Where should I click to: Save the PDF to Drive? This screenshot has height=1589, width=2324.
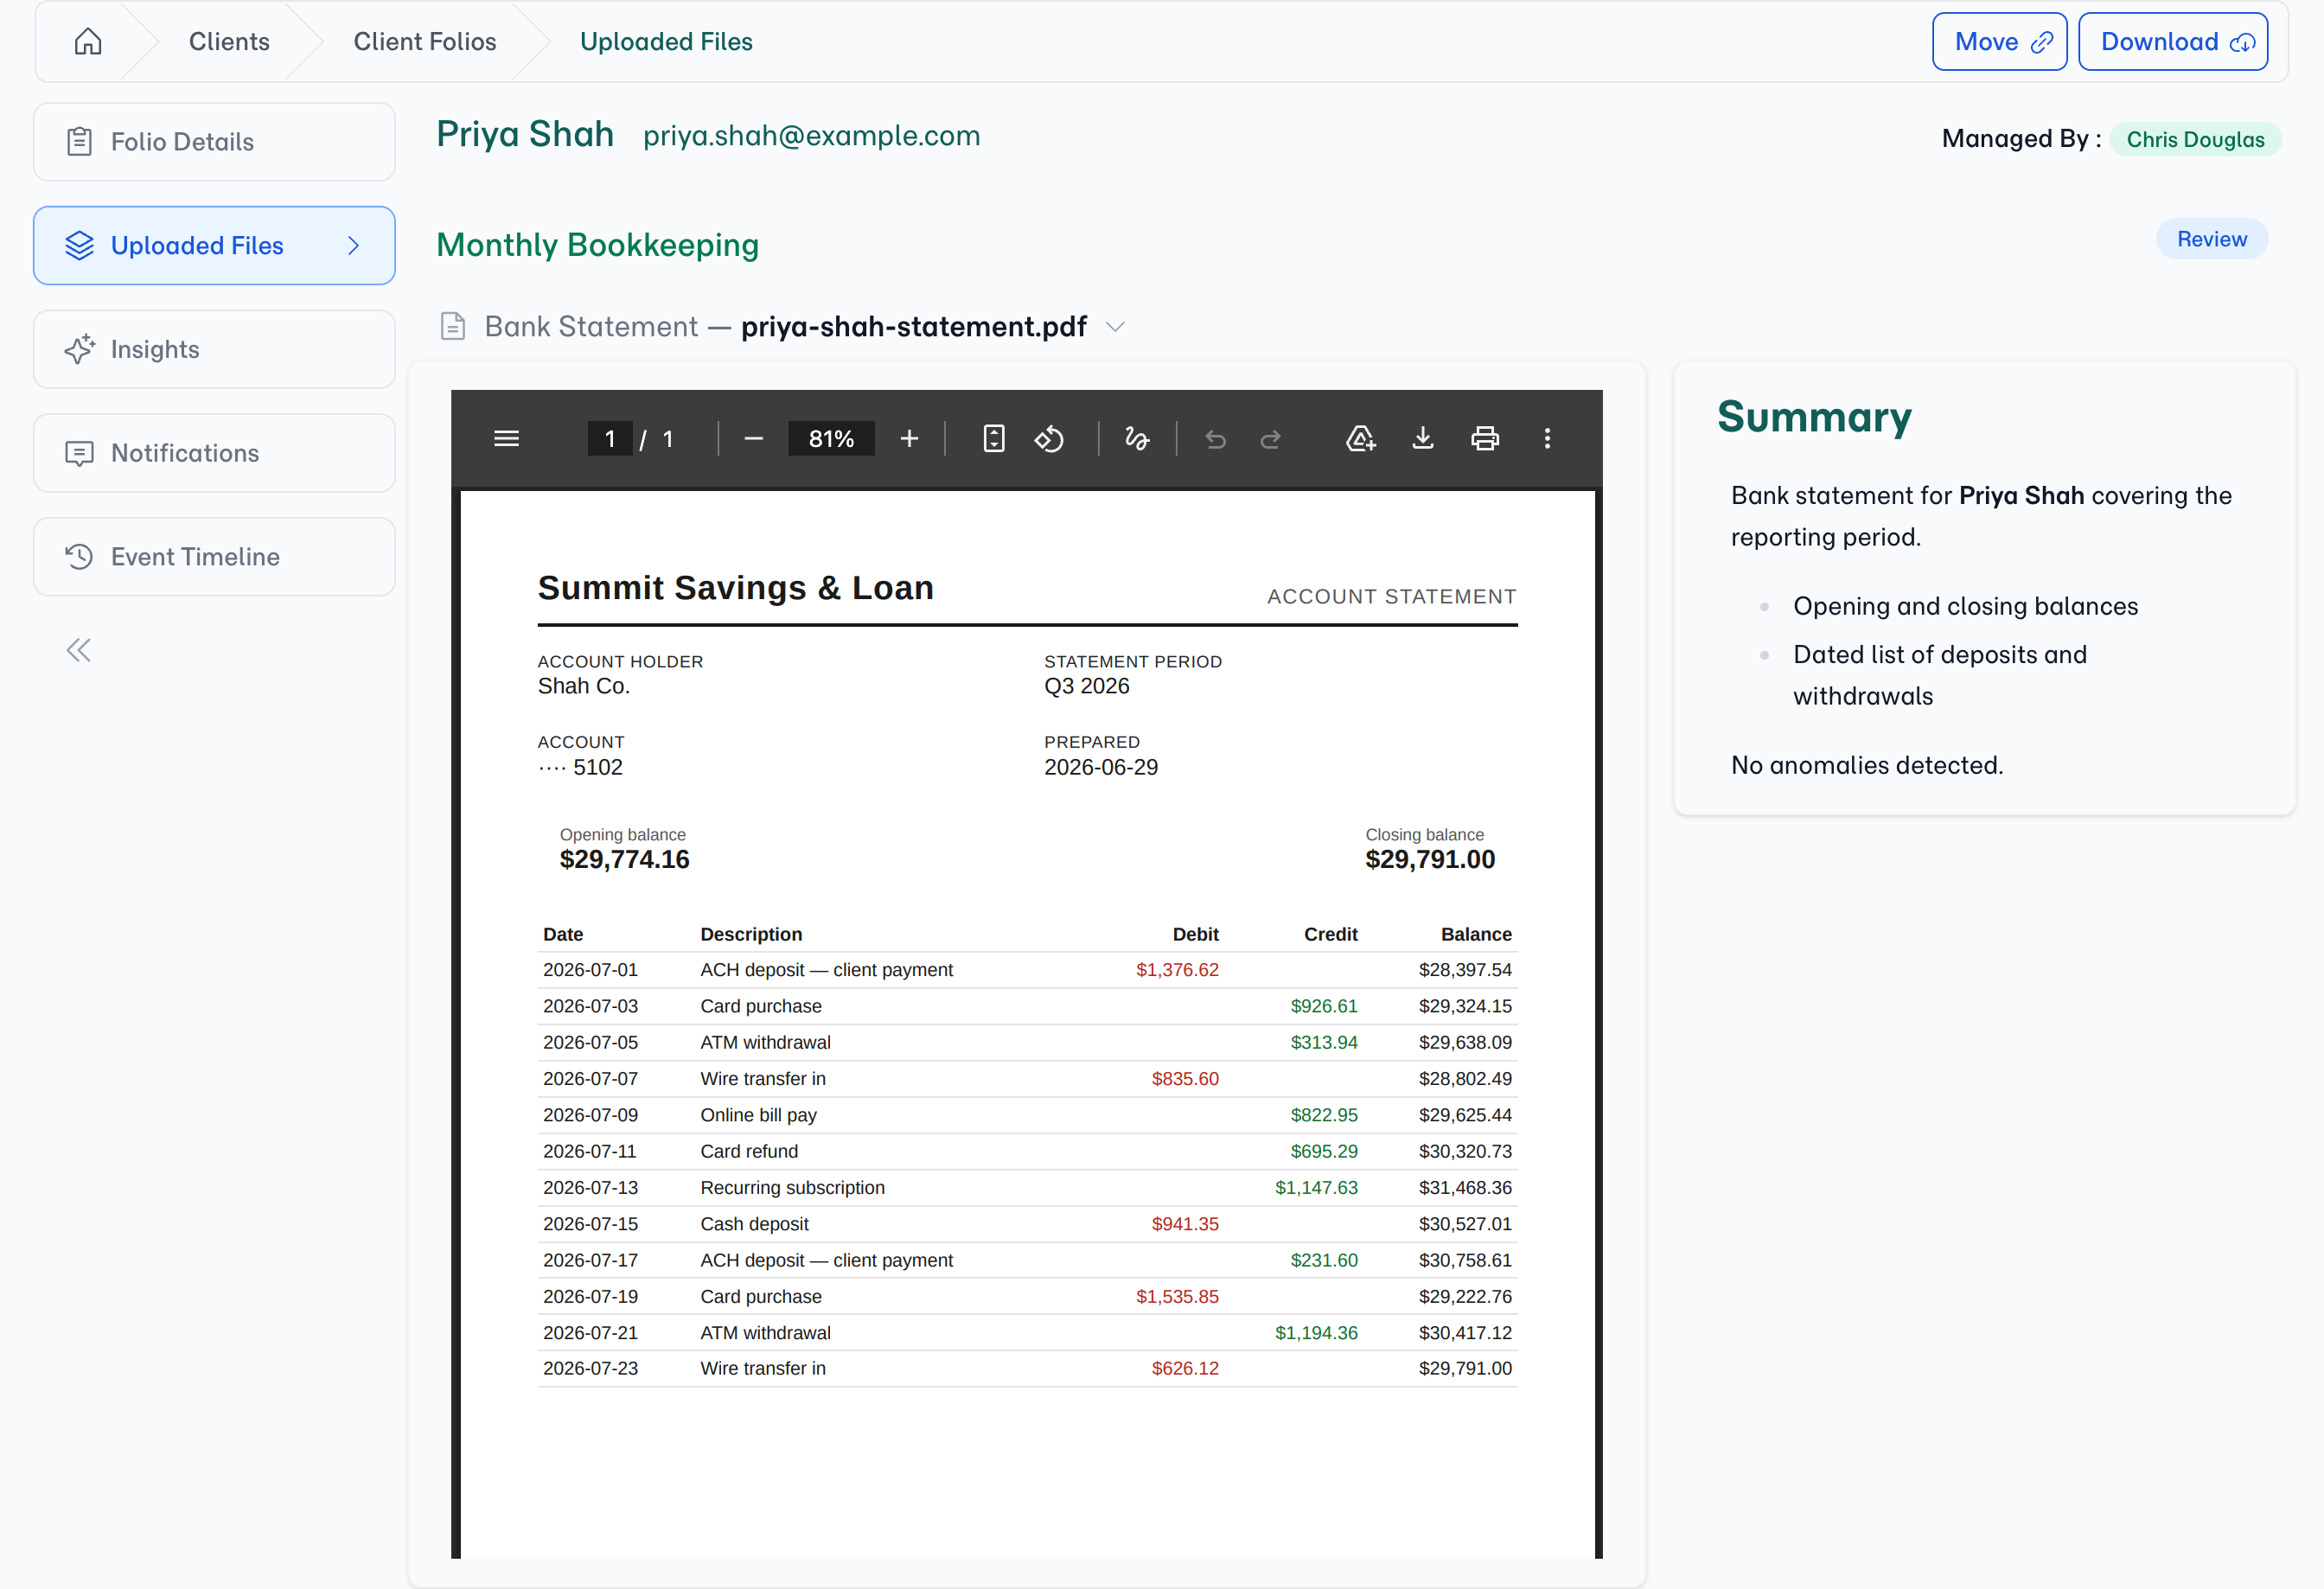click(x=1360, y=438)
